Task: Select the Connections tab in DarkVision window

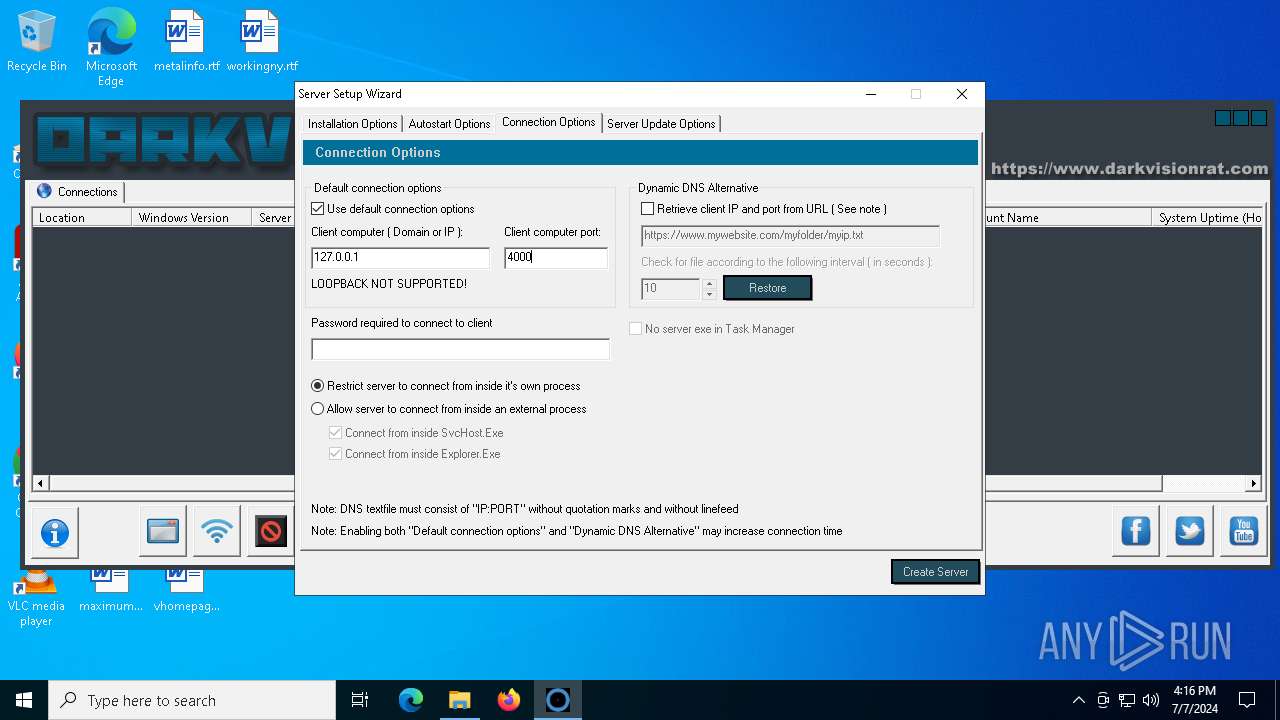Action: click(x=78, y=192)
